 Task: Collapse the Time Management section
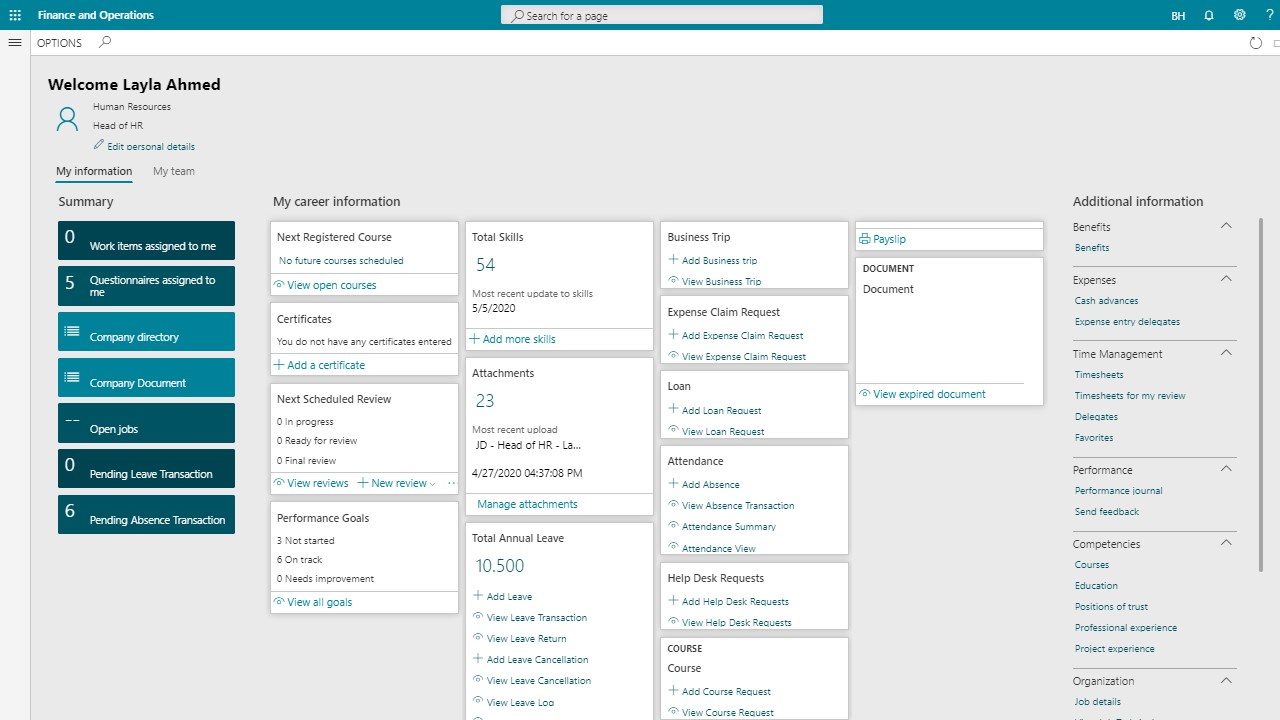pos(1226,353)
